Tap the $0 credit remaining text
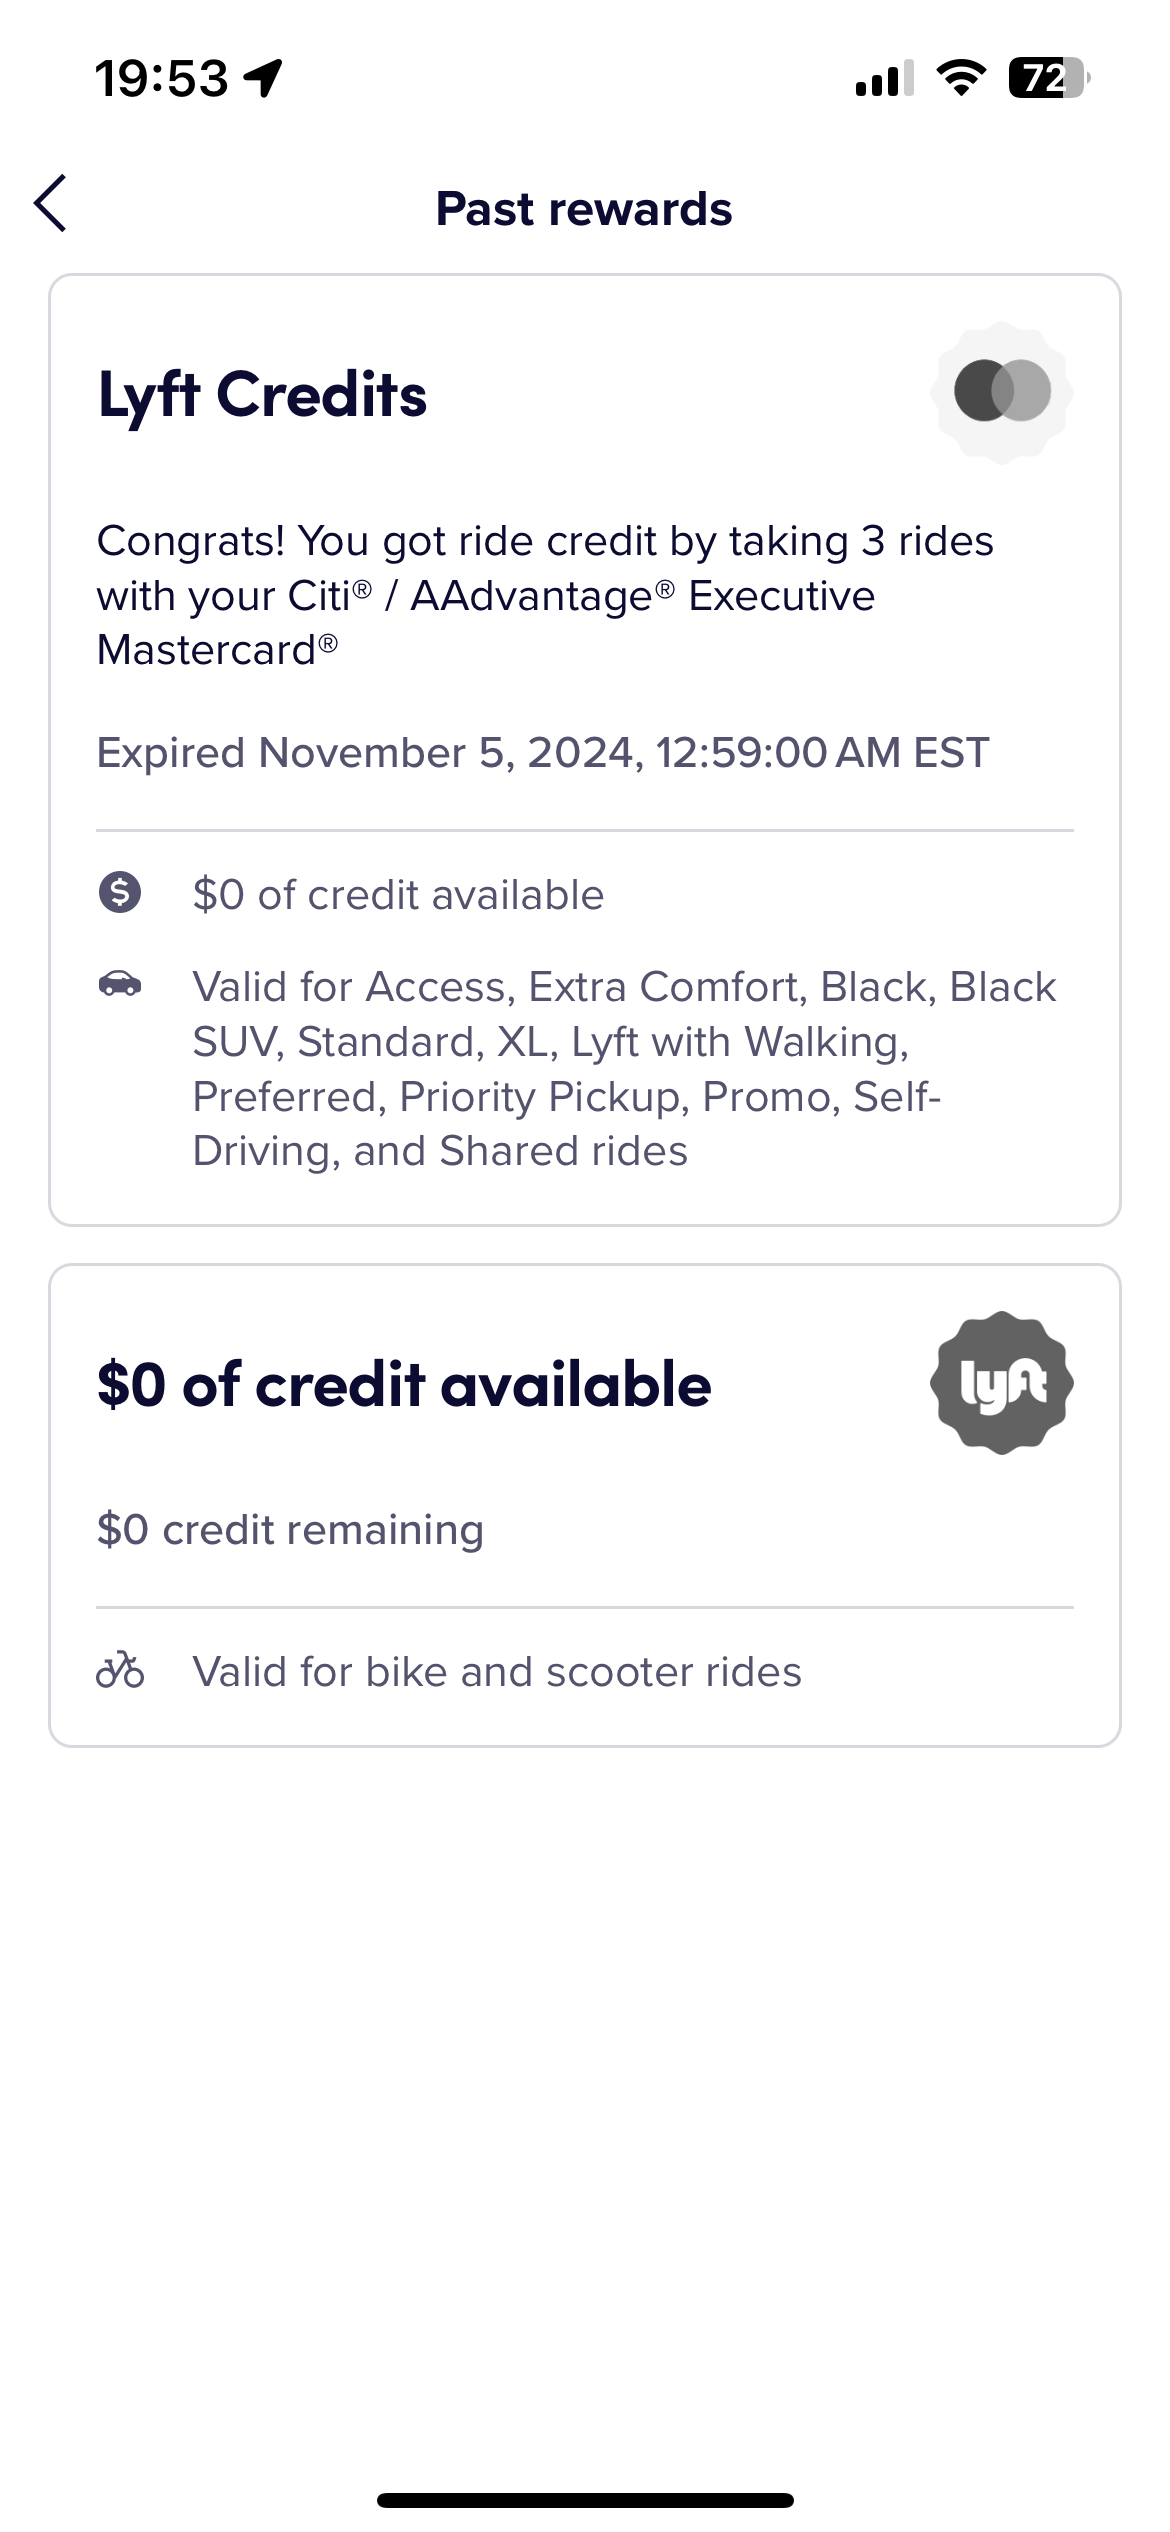This screenshot has height=2532, width=1170. pyautogui.click(x=290, y=1530)
